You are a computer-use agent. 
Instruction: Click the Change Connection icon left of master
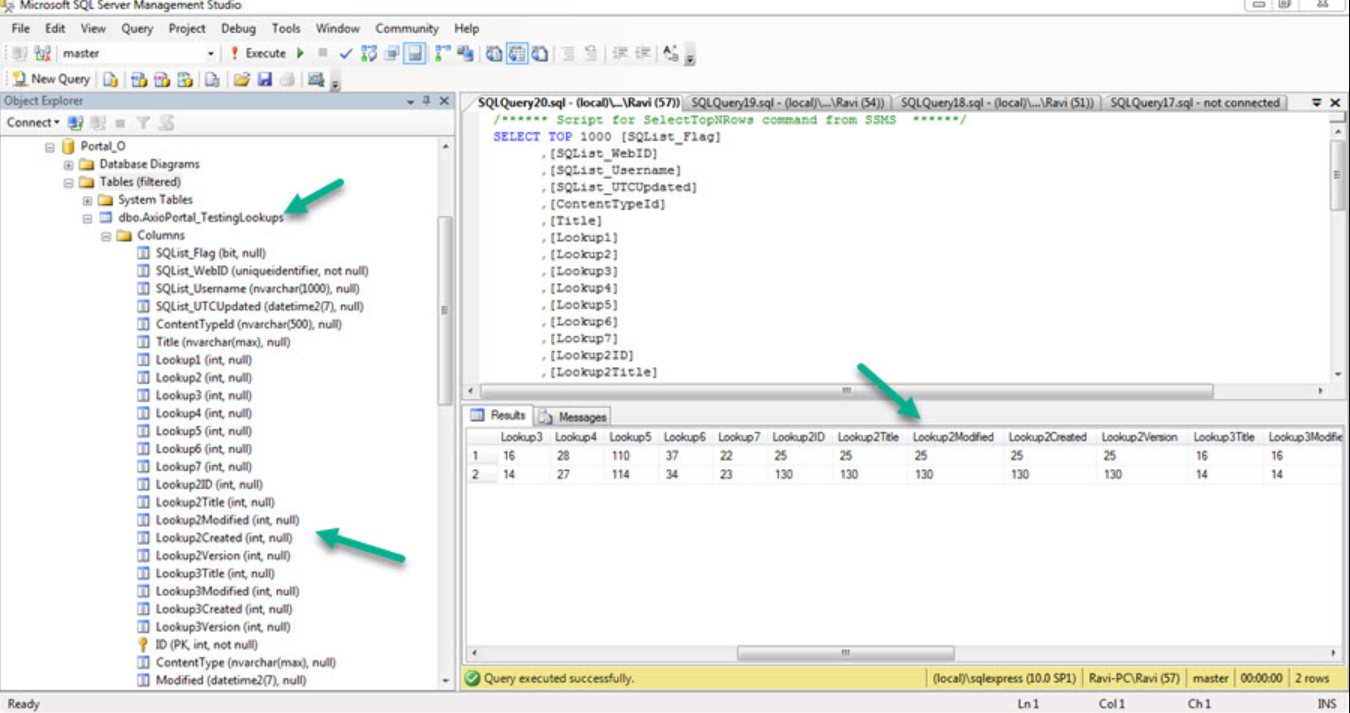tap(43, 53)
